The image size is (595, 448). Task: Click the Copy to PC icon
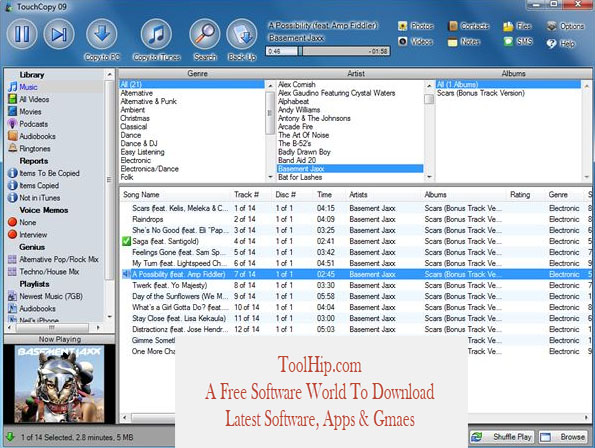(x=102, y=34)
